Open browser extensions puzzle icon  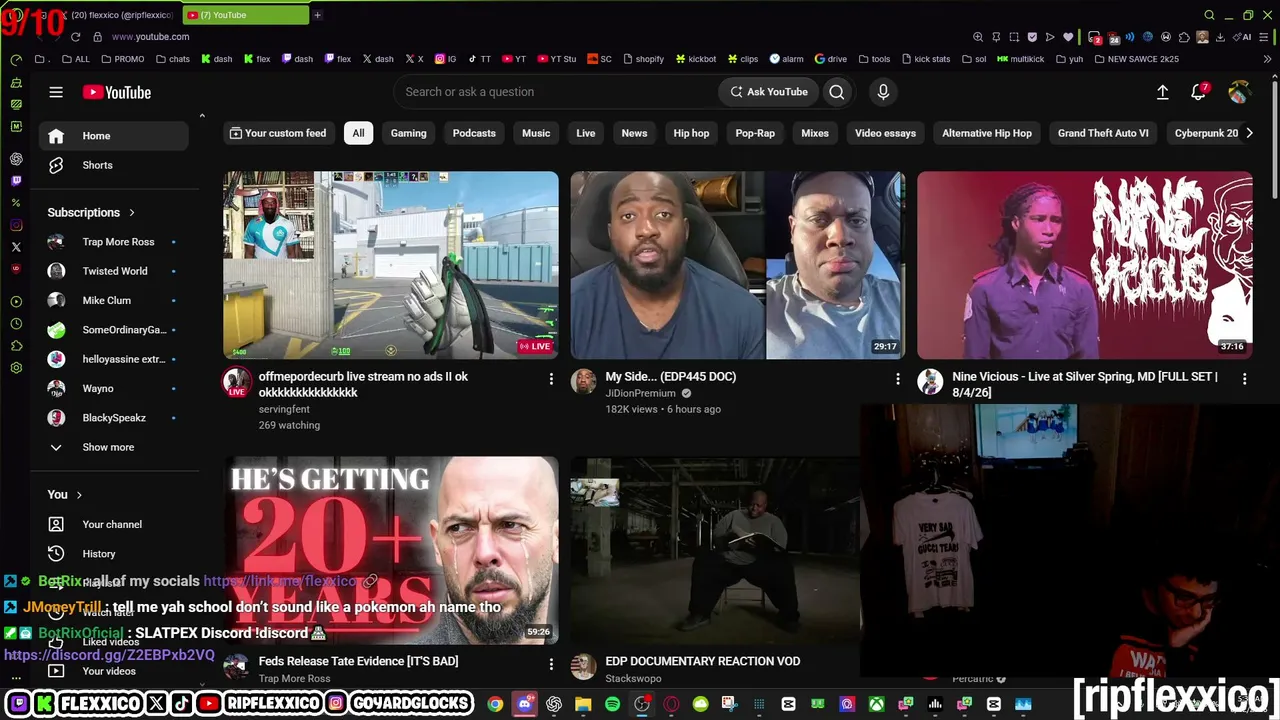click(1185, 37)
